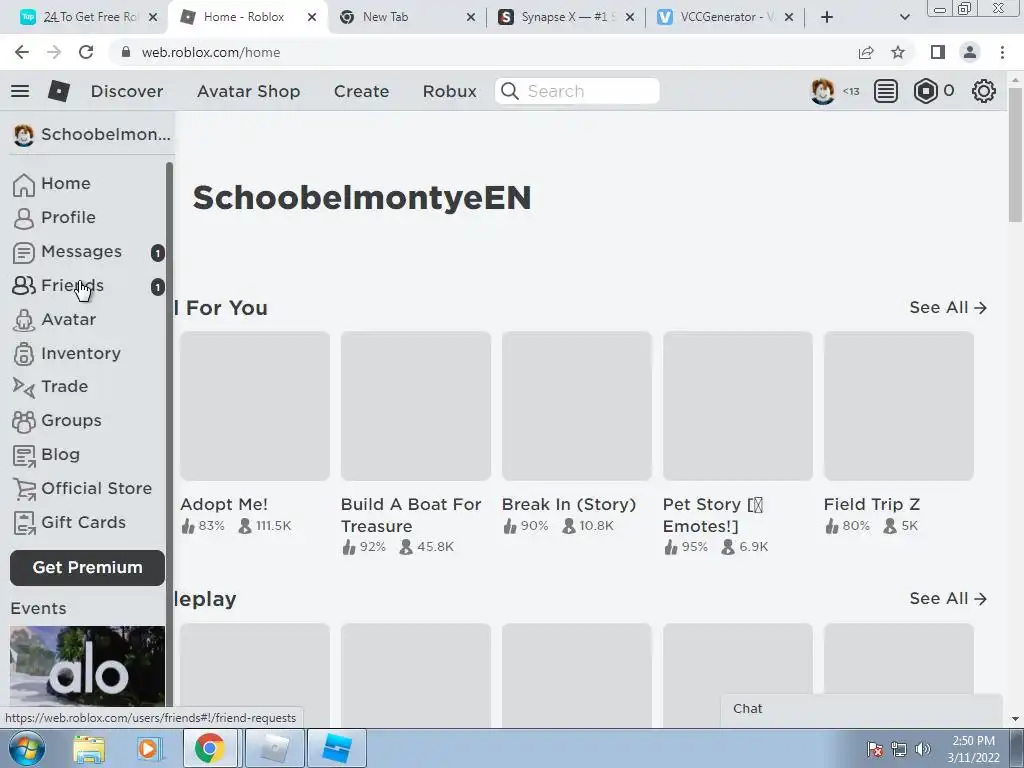Click the sidebar vertical scrollbar

tap(169, 436)
